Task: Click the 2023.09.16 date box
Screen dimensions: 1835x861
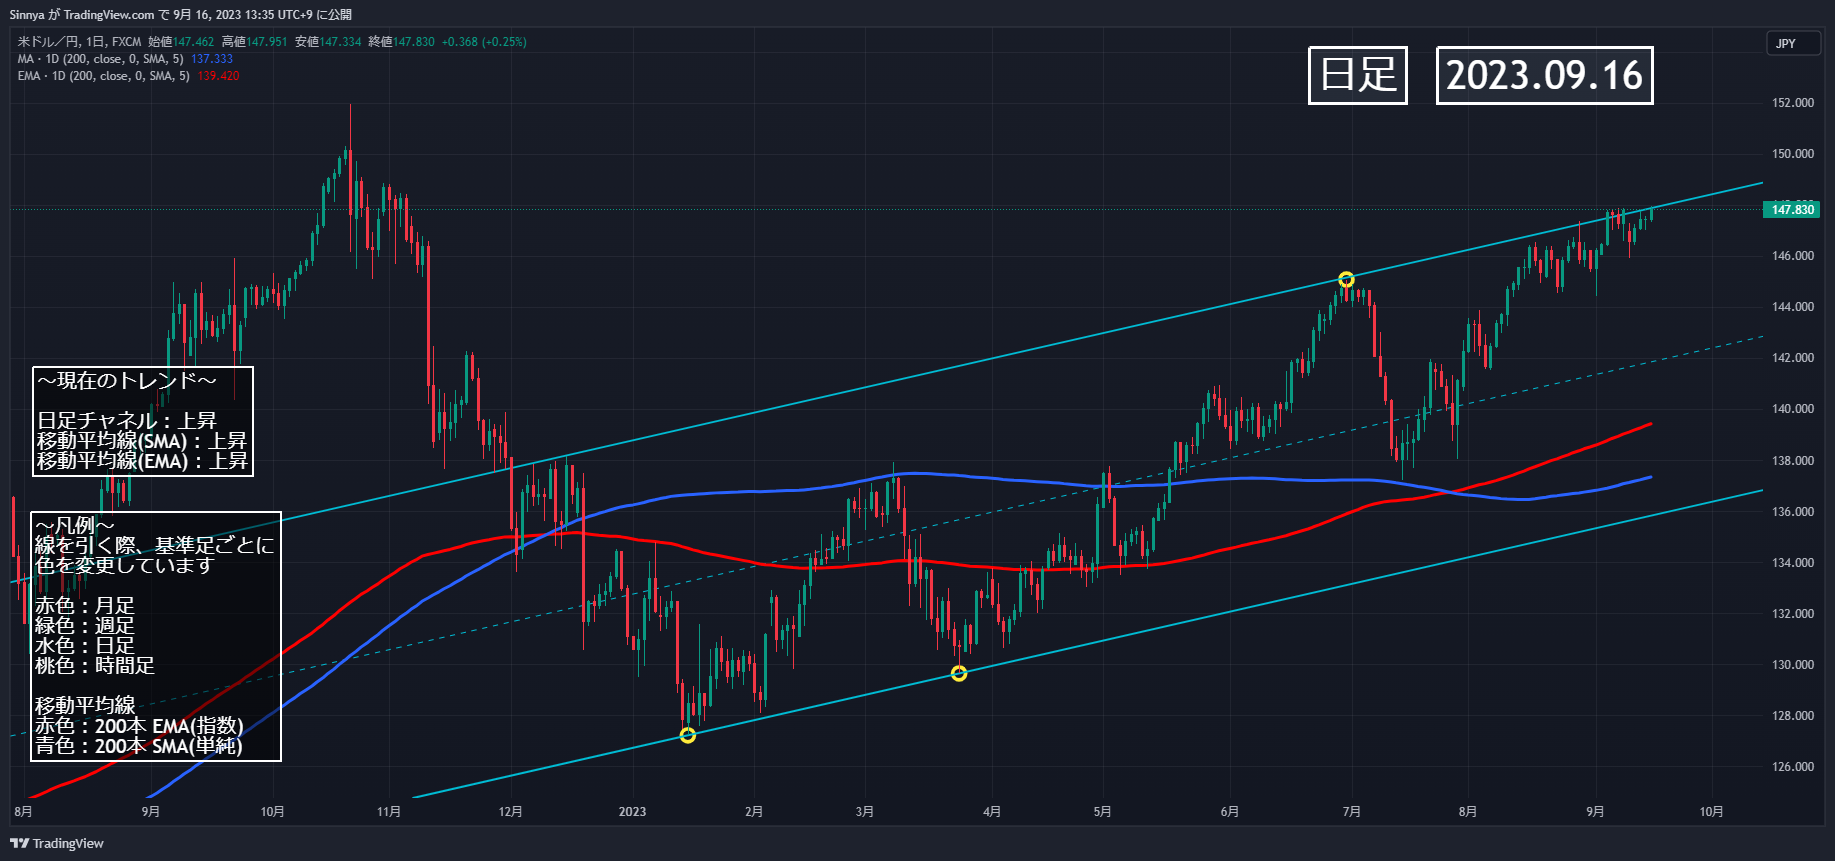Action: [x=1544, y=75]
